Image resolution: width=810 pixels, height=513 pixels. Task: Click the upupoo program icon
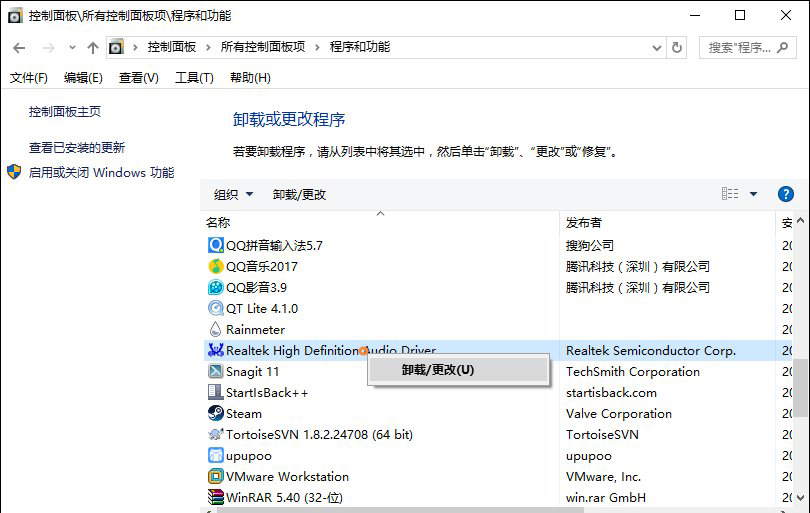pyautogui.click(x=215, y=455)
